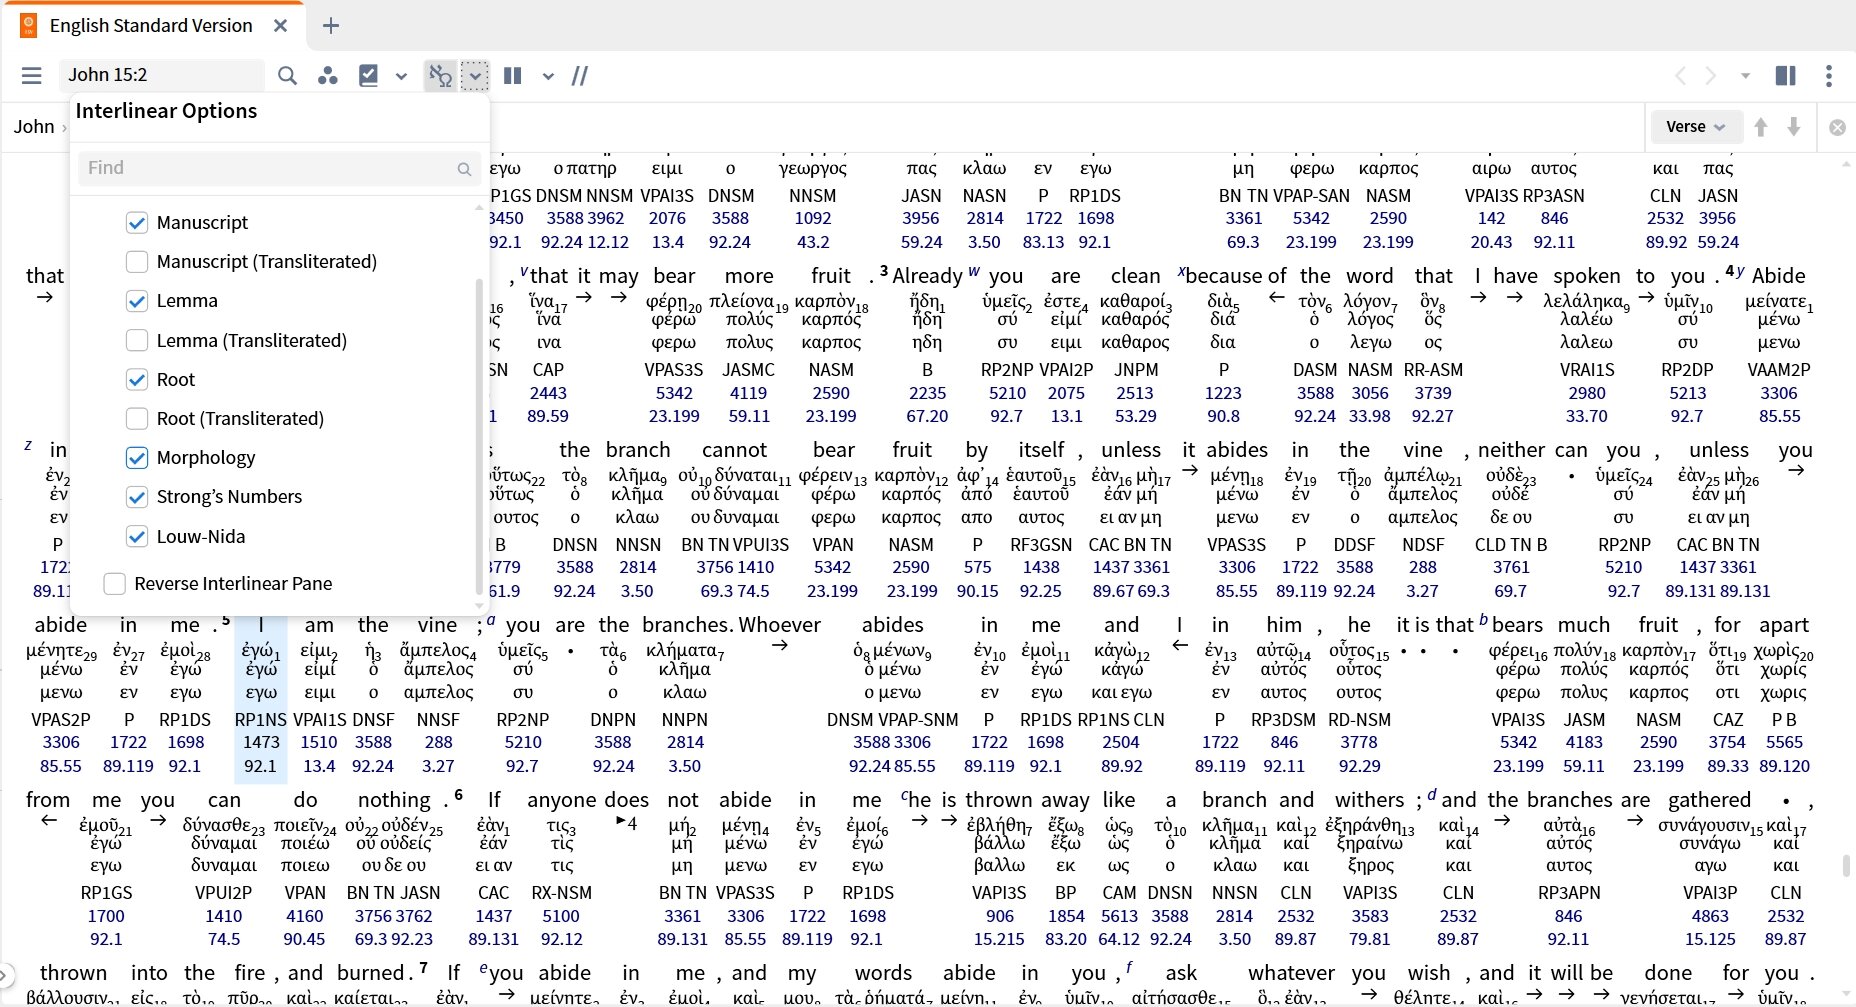Toggle the interlinear display icon
The image size is (1856, 1007).
coord(440,76)
